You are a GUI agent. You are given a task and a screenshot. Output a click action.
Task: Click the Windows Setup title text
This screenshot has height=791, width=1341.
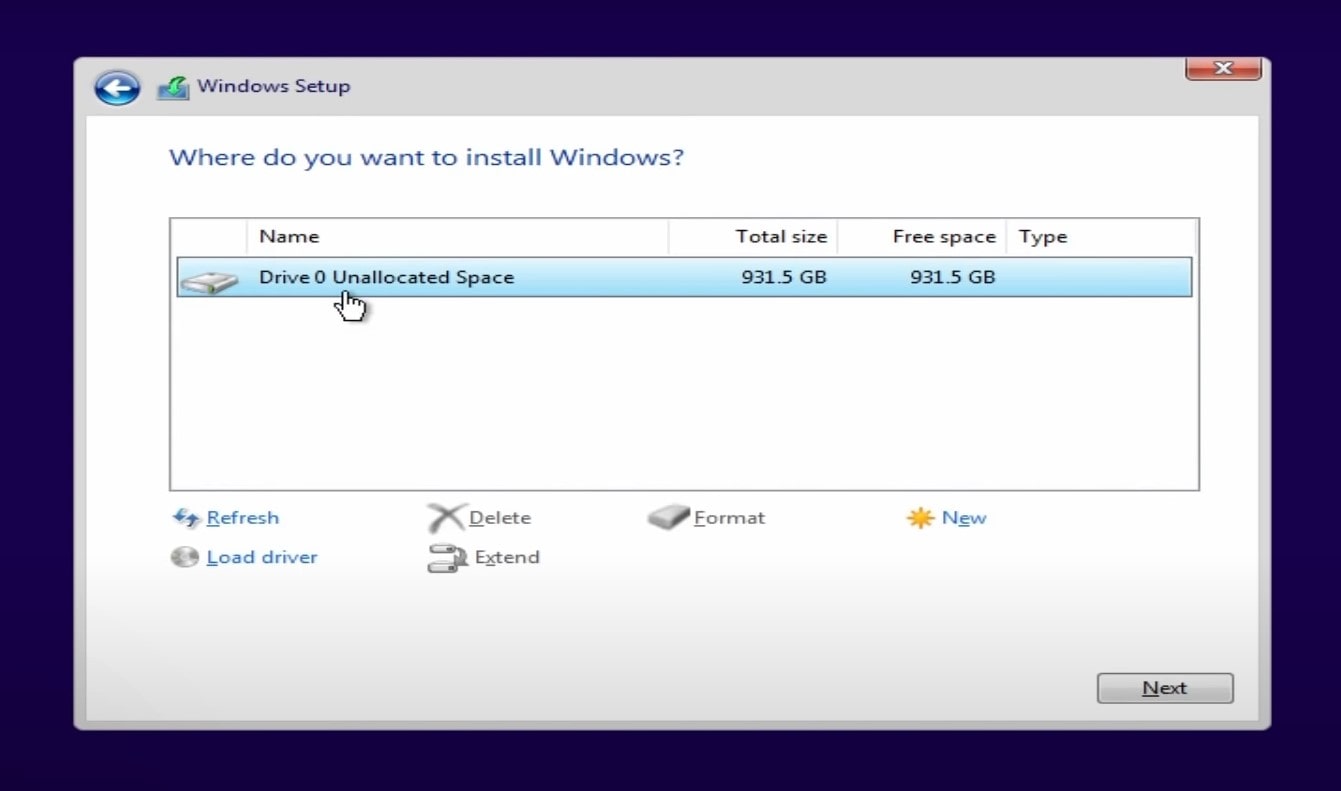[x=273, y=86]
